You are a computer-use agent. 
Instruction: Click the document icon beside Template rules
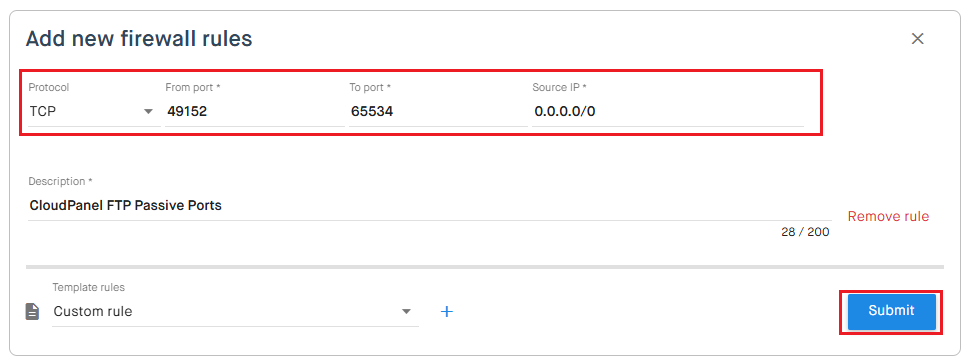point(32,311)
